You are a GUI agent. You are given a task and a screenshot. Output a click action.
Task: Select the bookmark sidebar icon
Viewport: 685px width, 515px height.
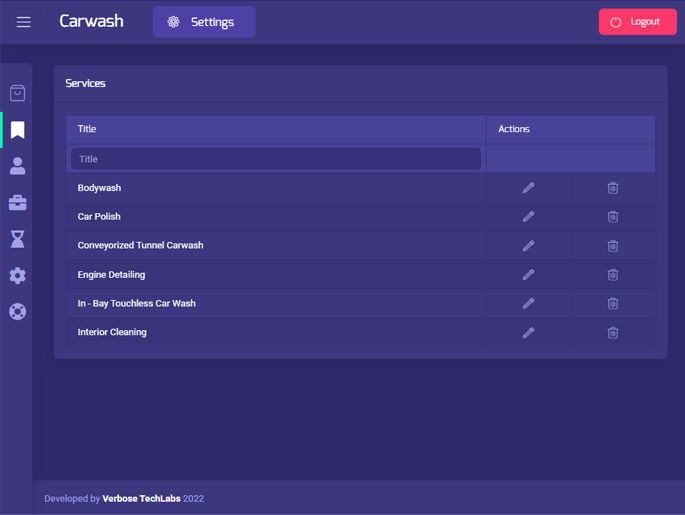pyautogui.click(x=17, y=130)
